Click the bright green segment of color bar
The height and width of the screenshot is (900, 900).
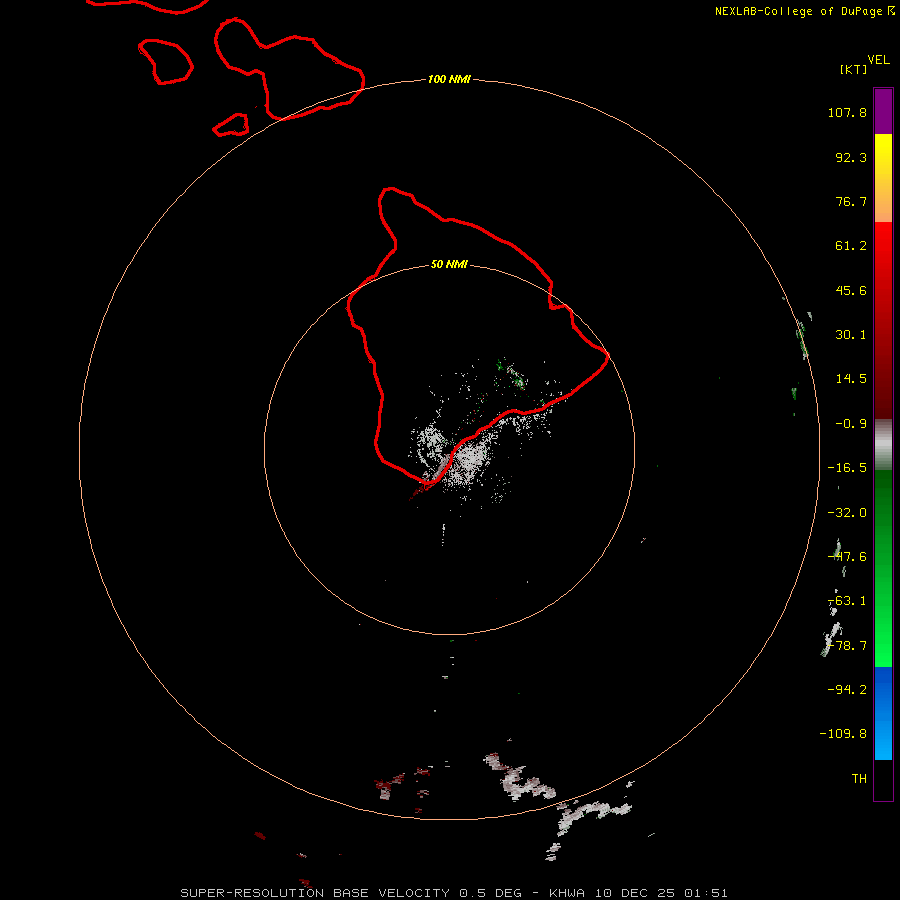pos(883,568)
